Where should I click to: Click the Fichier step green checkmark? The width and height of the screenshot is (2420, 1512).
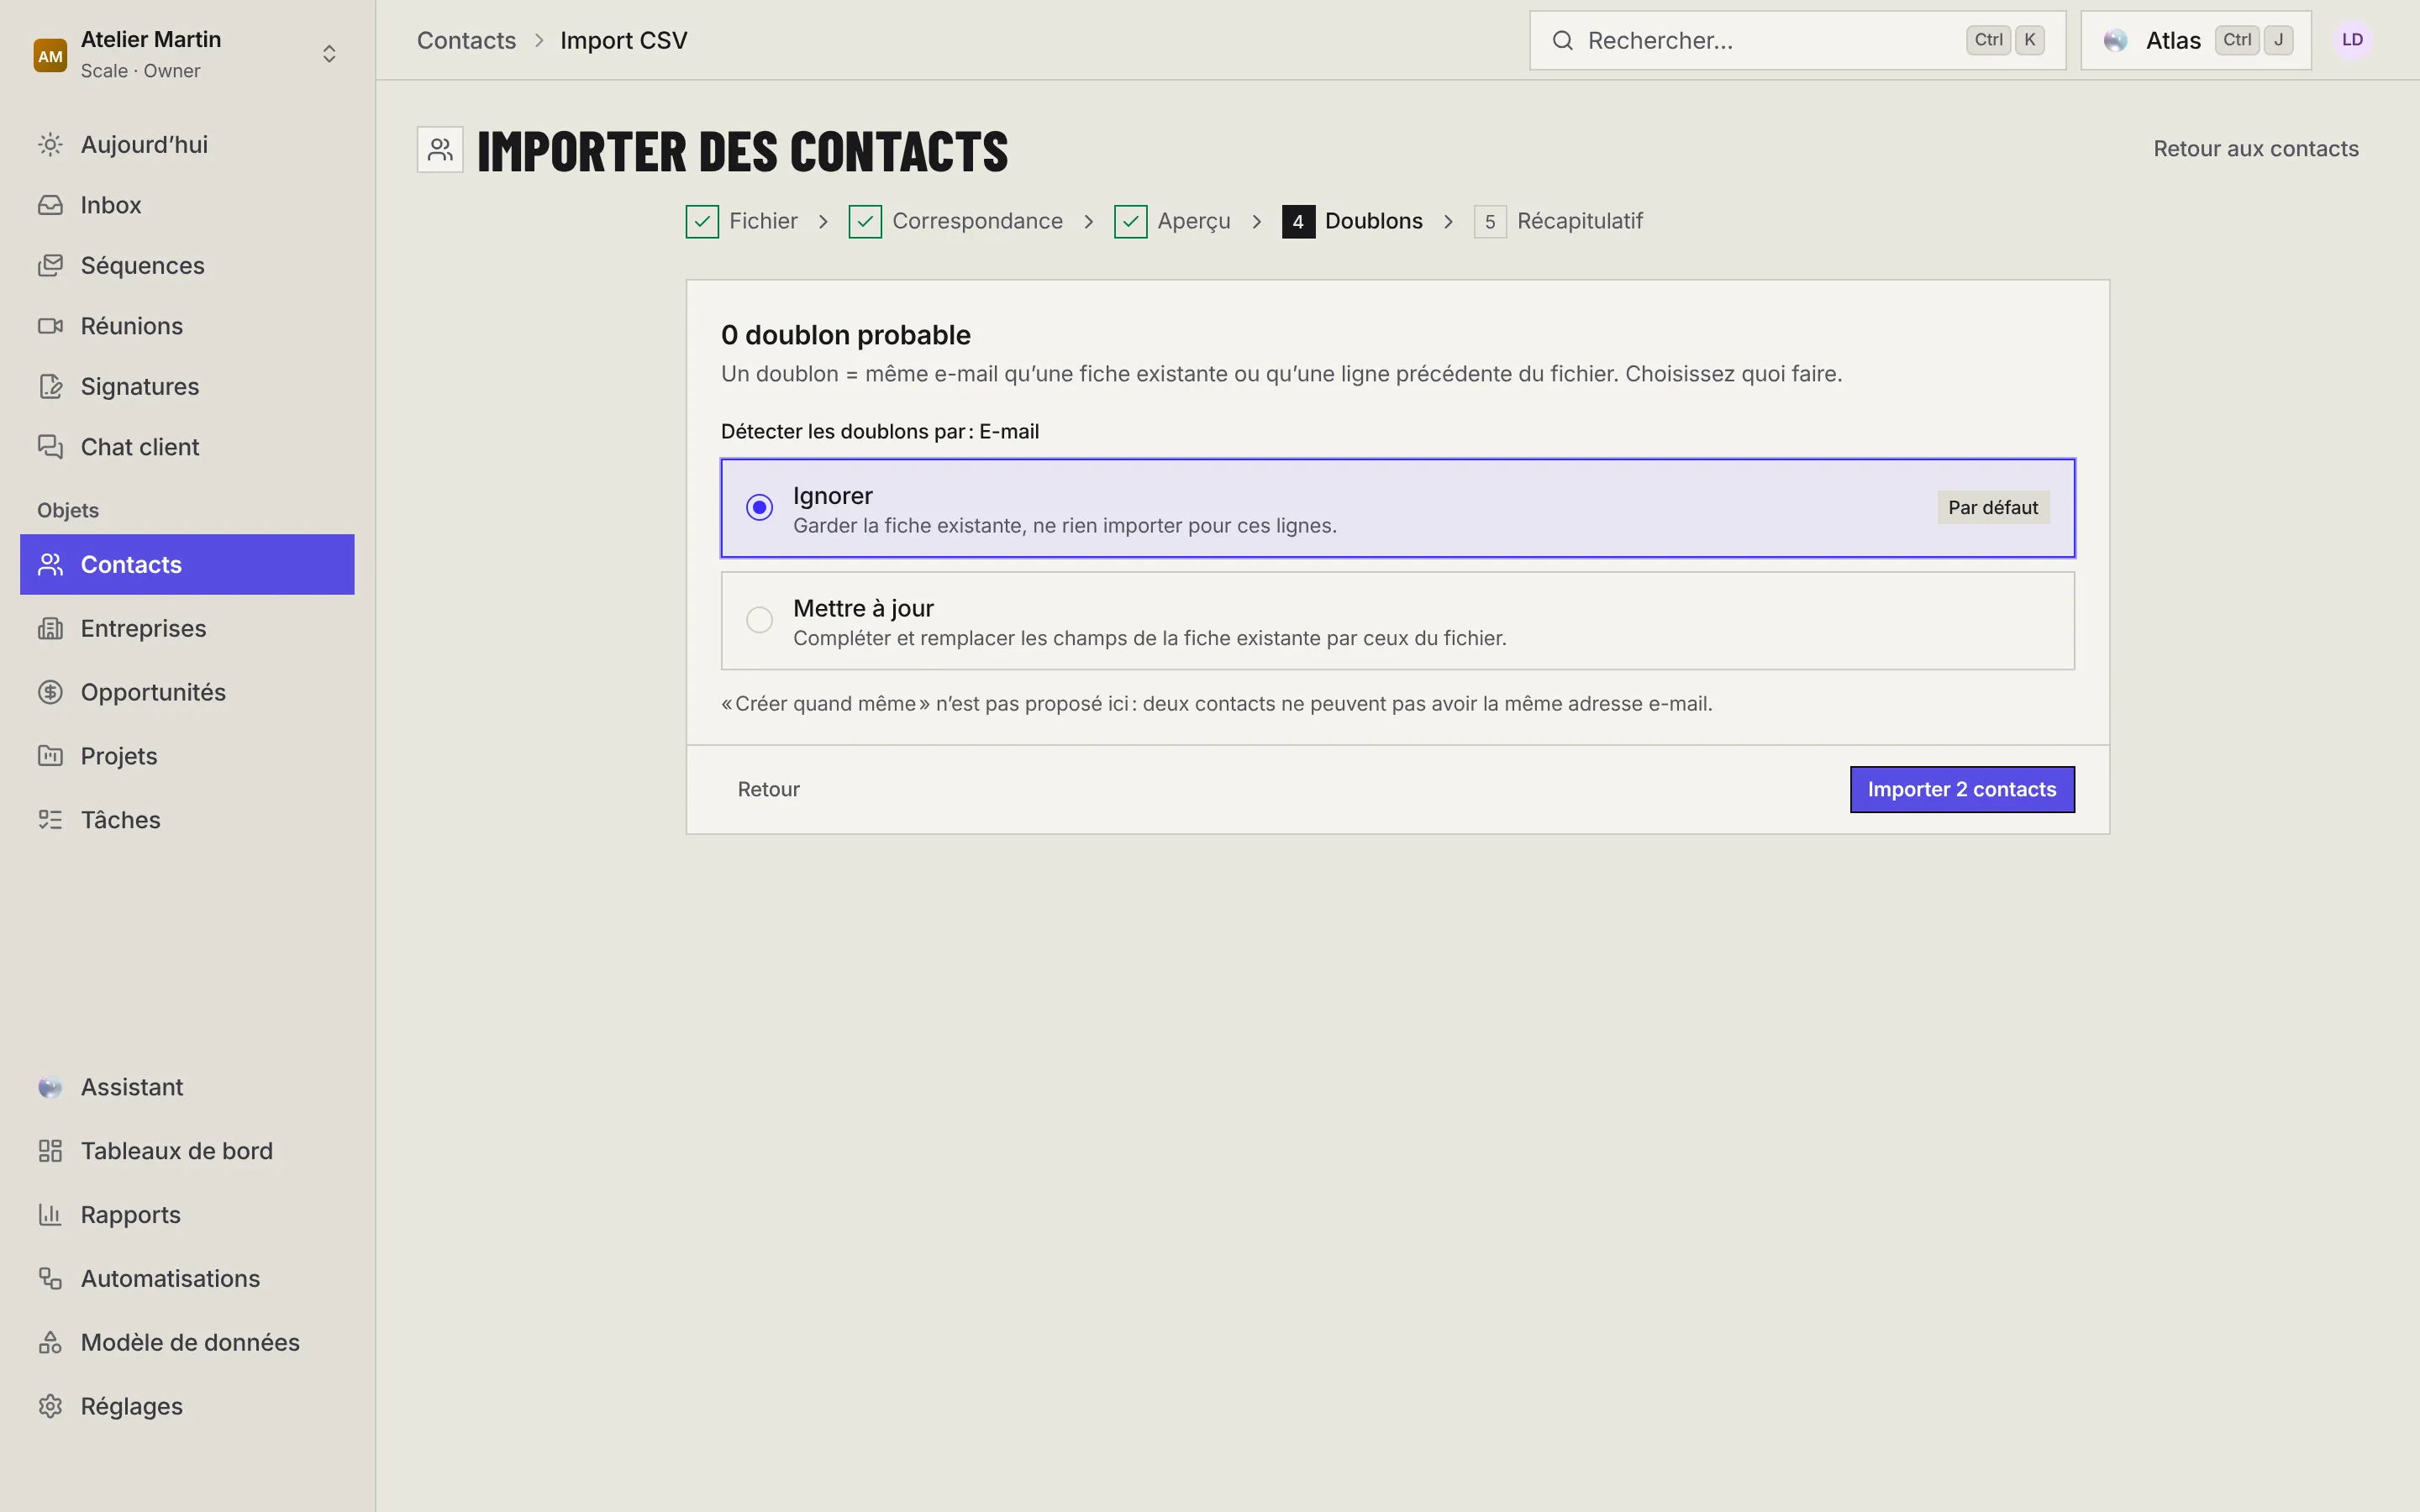(702, 222)
